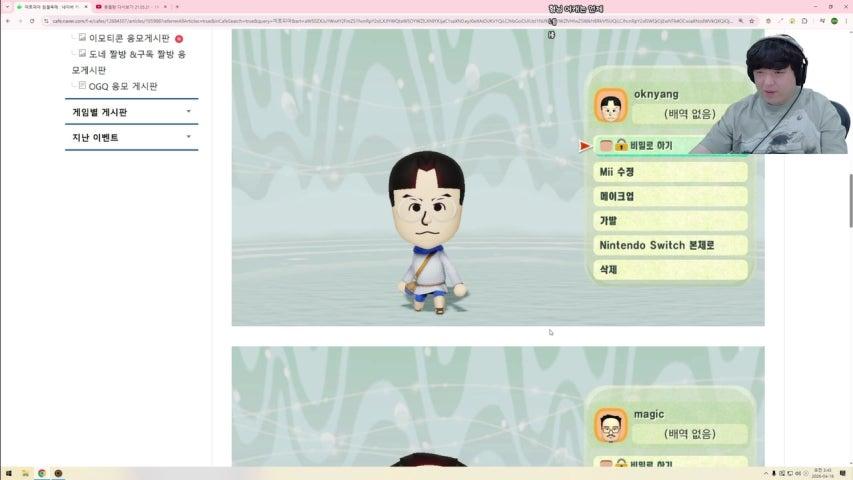Click the board icon beside OGQ 응모 게시판
This screenshot has width=853, height=480.
[x=82, y=85]
